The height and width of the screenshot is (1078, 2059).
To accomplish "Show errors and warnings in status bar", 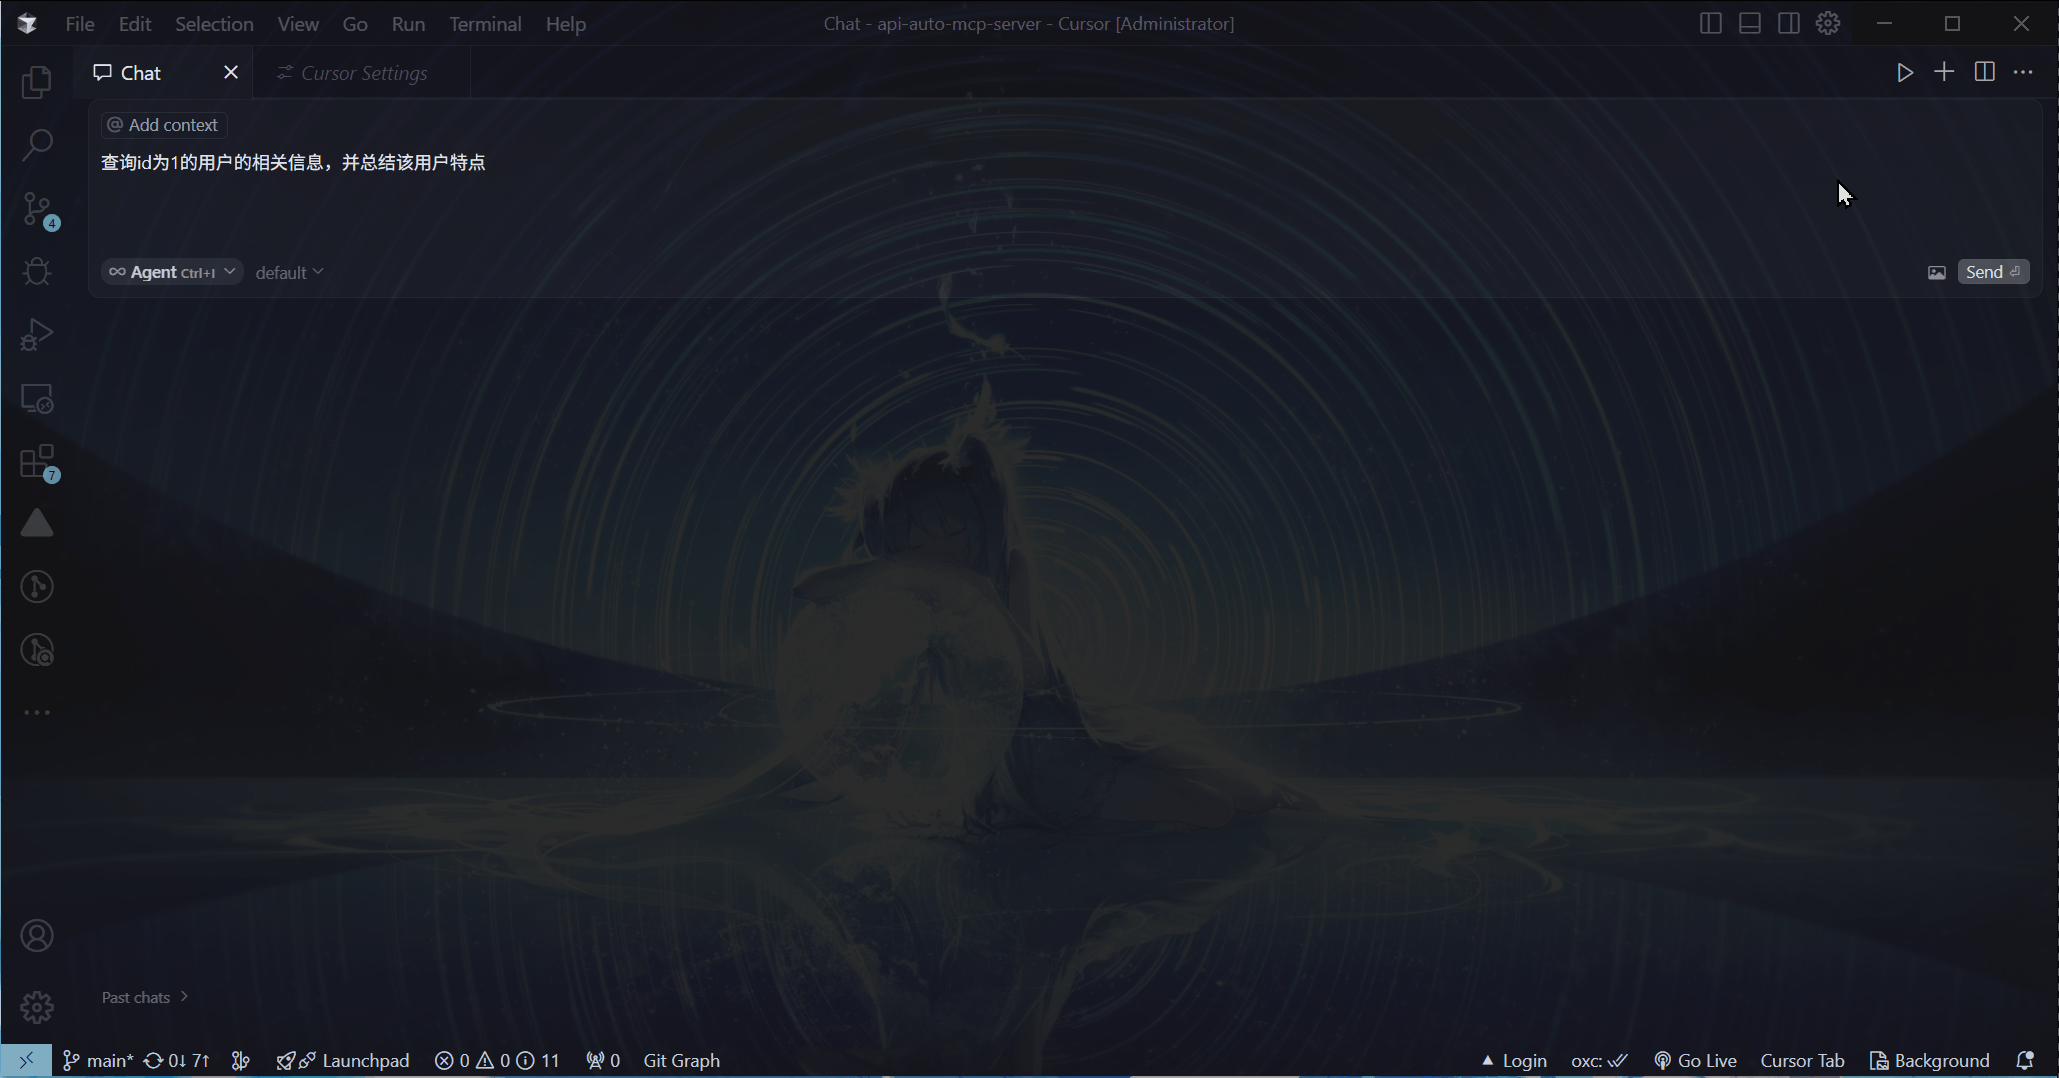I will coord(497,1060).
